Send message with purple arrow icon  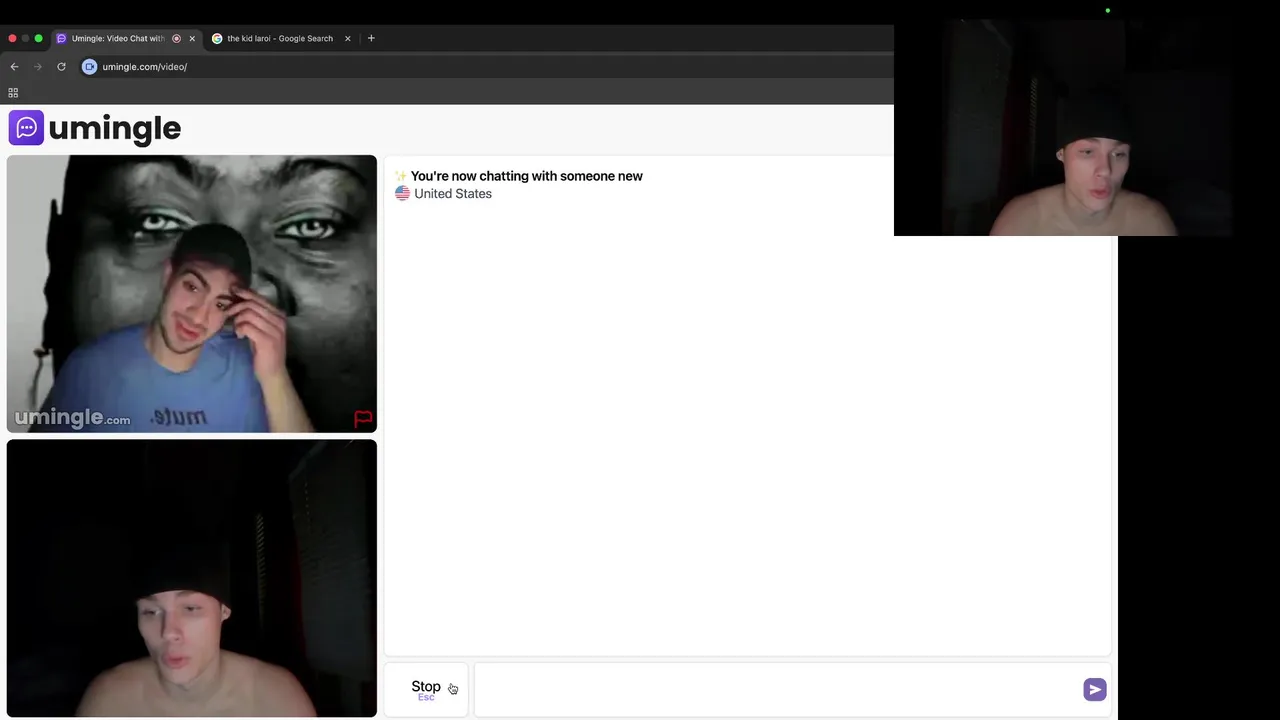click(x=1095, y=689)
